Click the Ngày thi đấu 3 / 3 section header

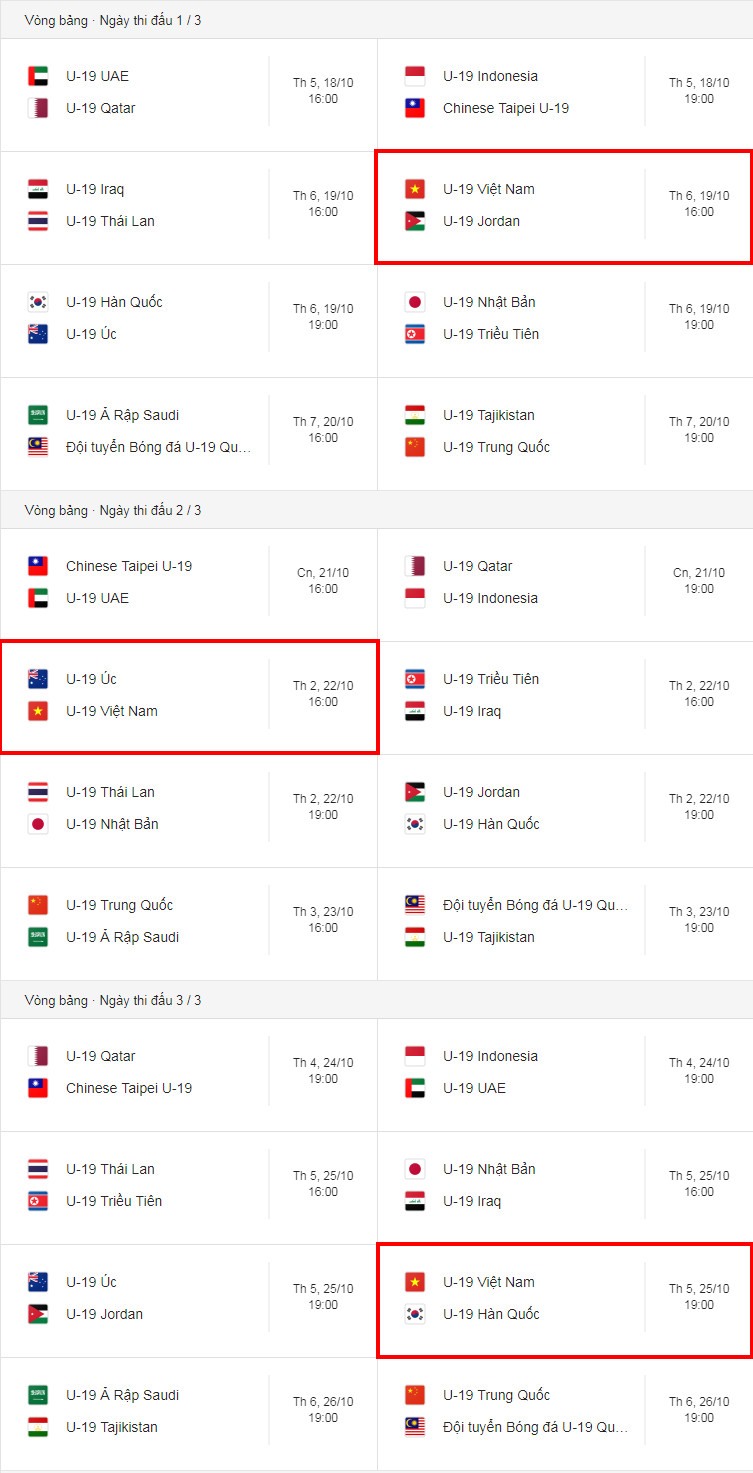[x=113, y=1000]
